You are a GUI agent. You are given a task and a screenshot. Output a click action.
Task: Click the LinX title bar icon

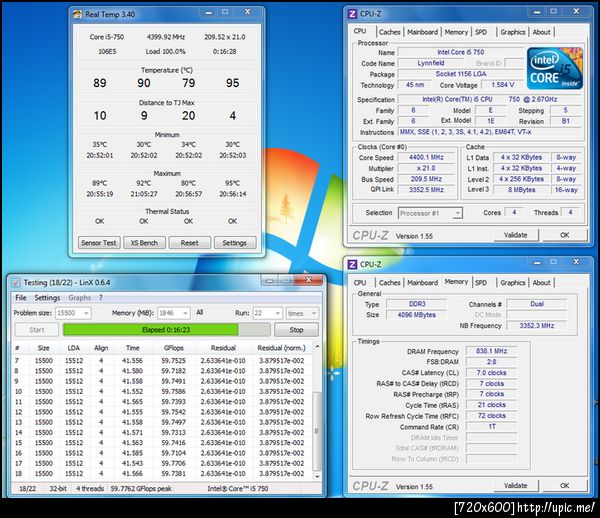coord(16,283)
